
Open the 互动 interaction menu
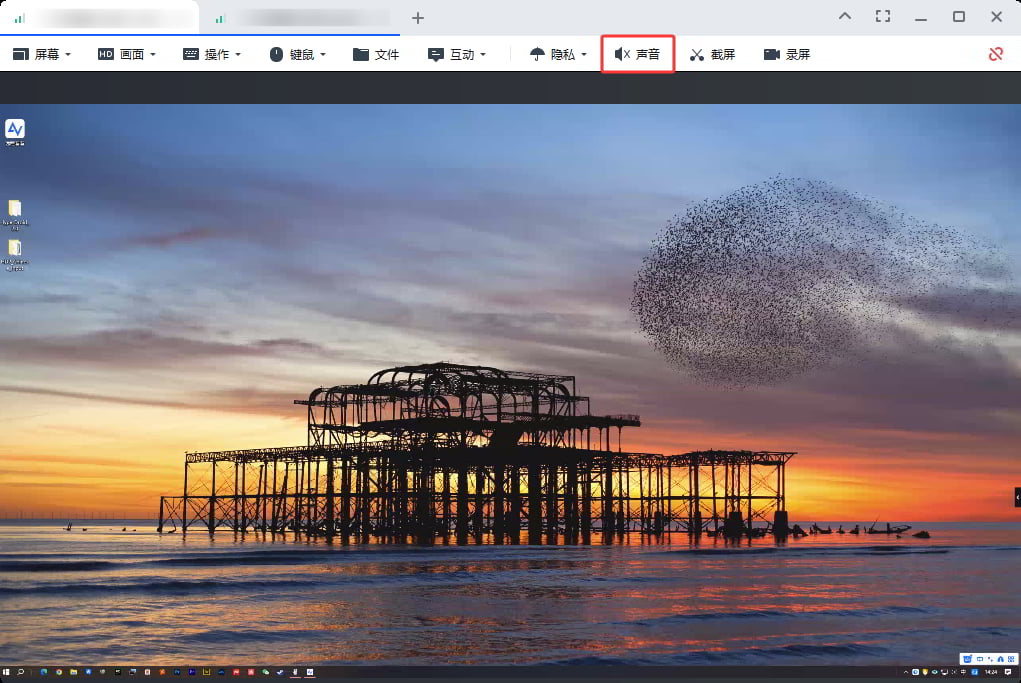(x=456, y=54)
